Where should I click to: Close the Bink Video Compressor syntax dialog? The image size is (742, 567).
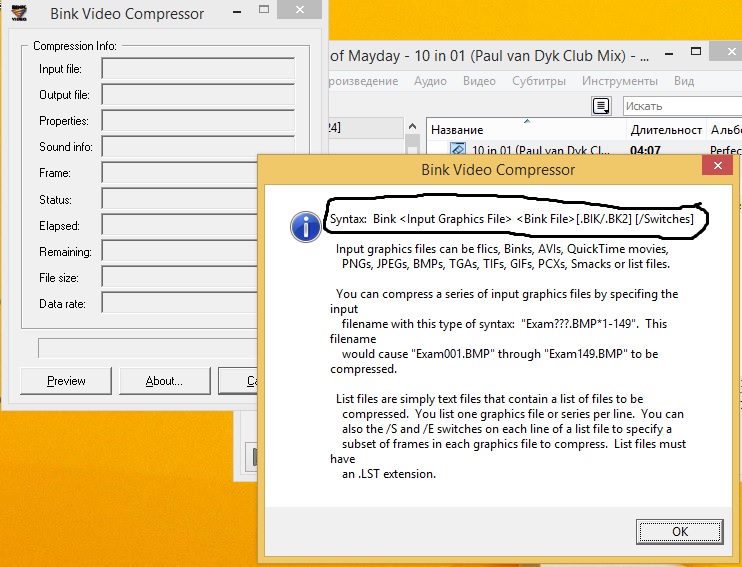coord(717,166)
